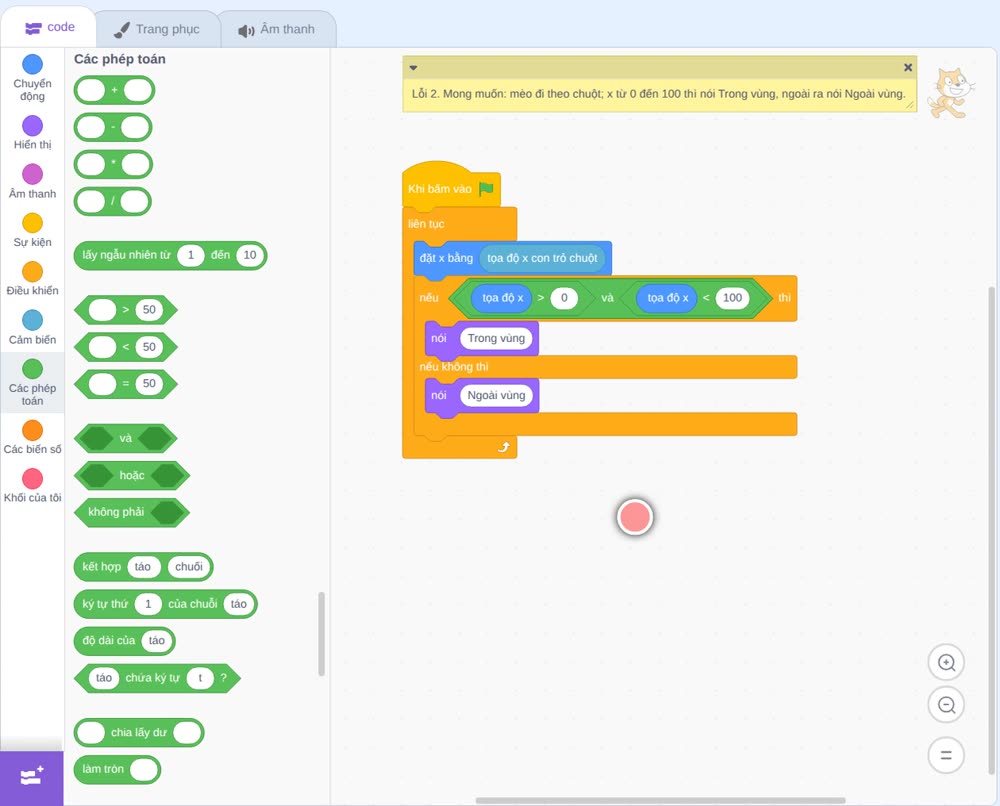Show the Khối của tôi category

(32, 486)
